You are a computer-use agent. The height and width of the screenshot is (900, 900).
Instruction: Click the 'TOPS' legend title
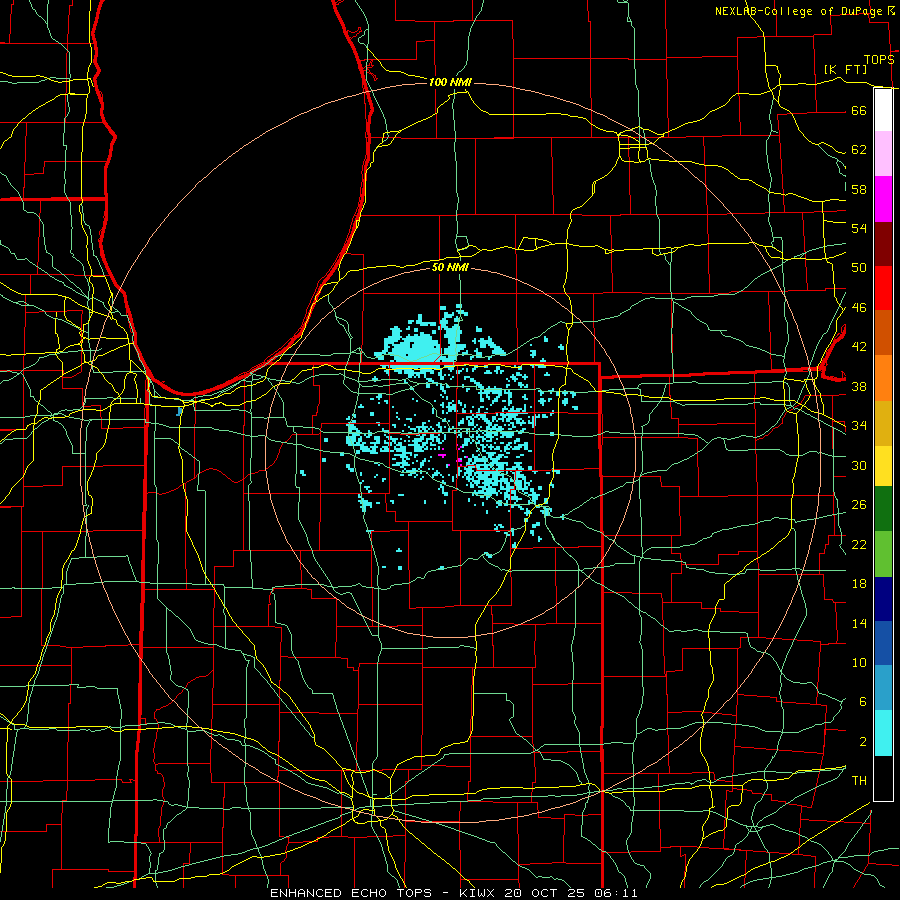pos(879,60)
